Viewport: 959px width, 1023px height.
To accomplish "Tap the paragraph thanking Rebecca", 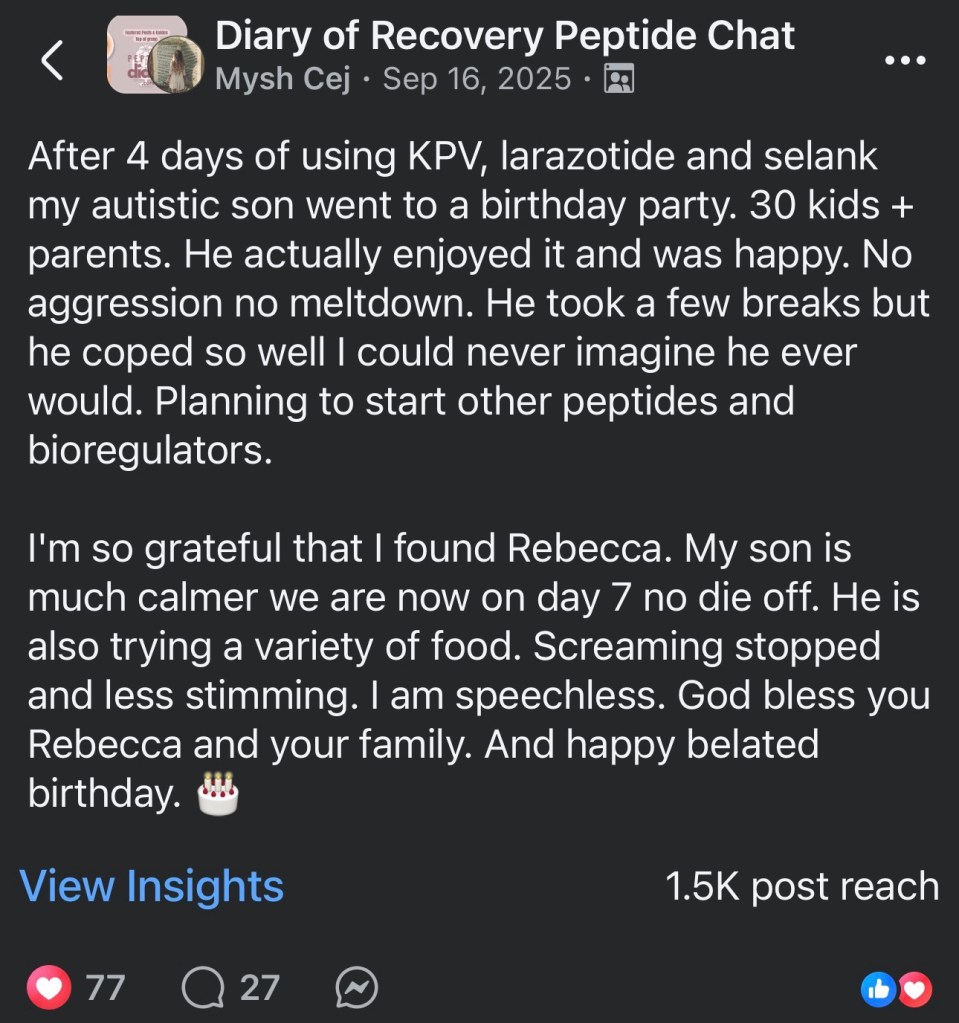I will (x=478, y=670).
